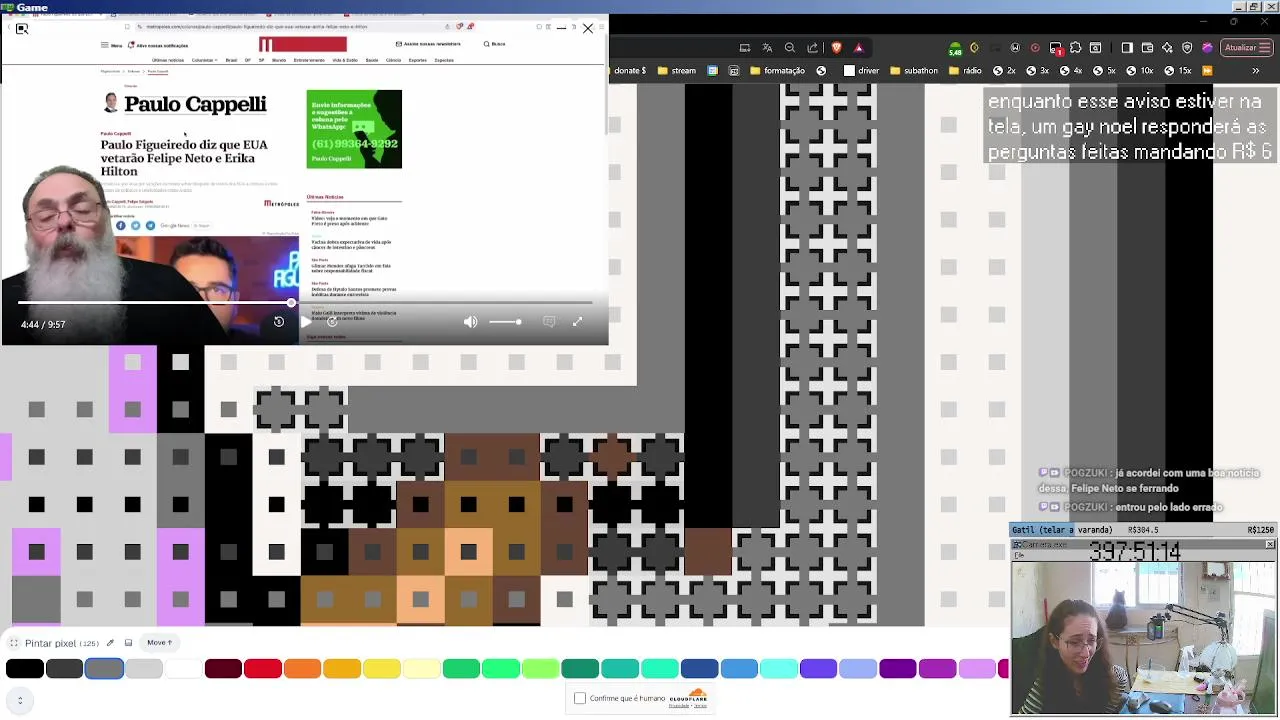Click the VPN shield icon in the toolbar
This screenshot has width=1280, height=720.
[x=1187, y=47]
